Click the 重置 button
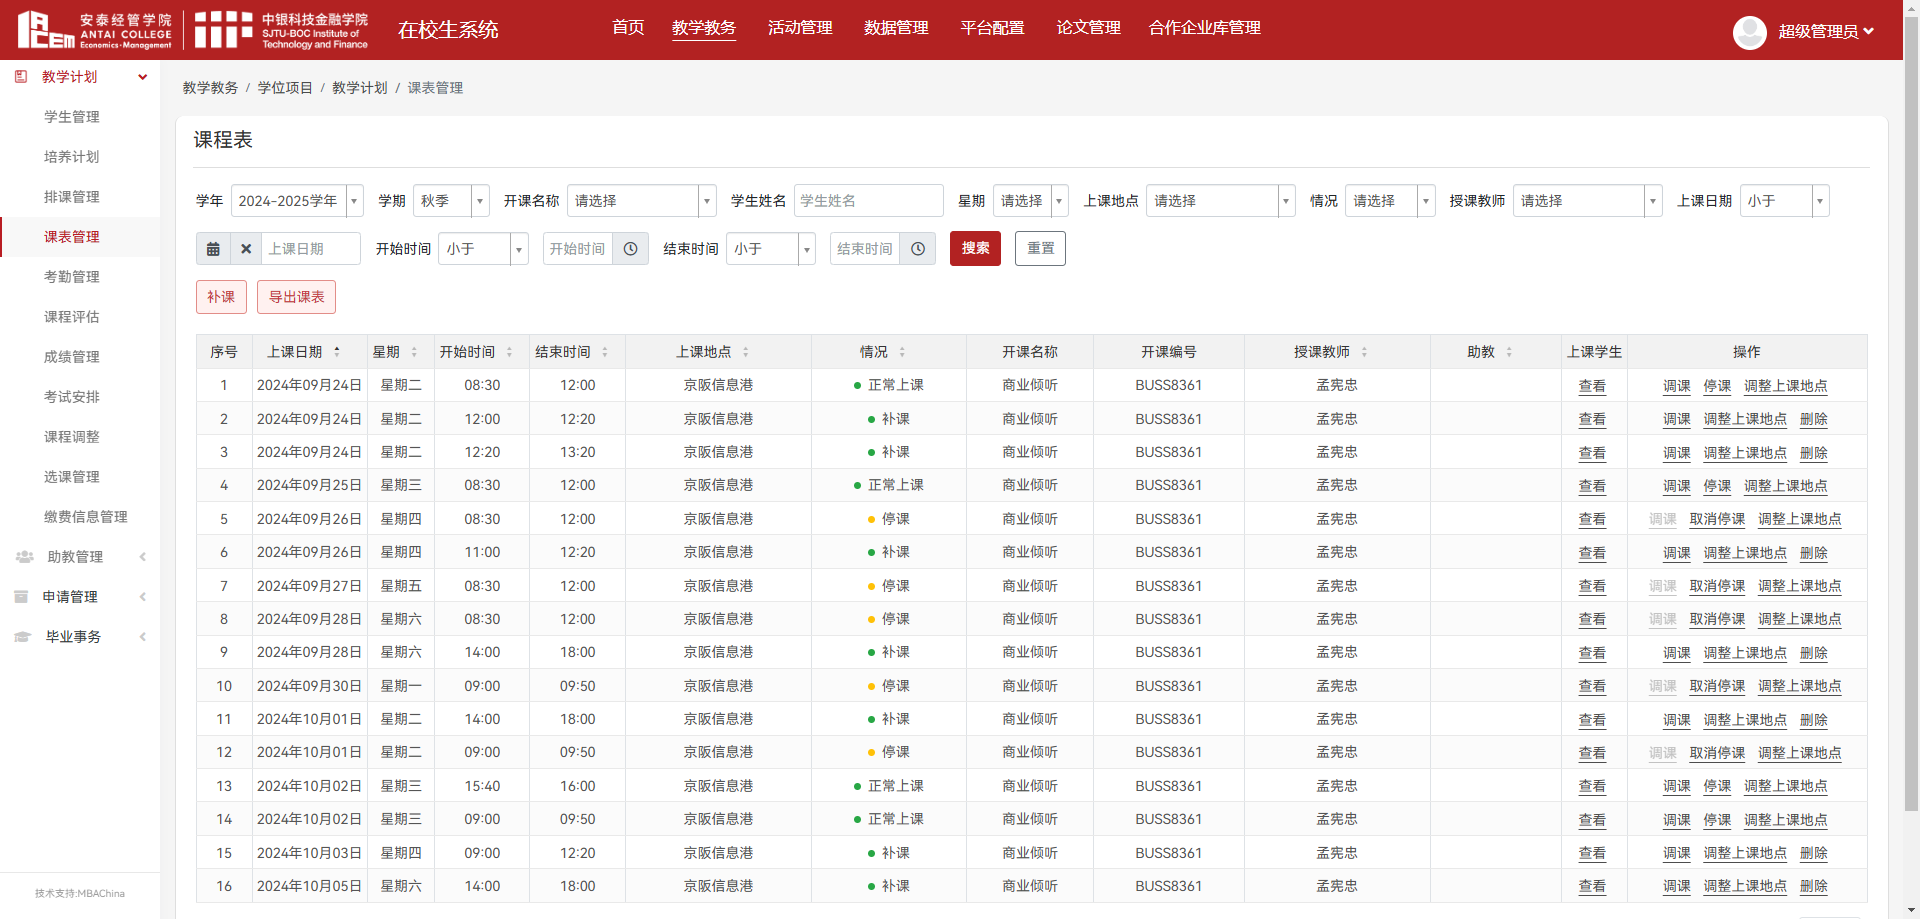 pos(1040,248)
